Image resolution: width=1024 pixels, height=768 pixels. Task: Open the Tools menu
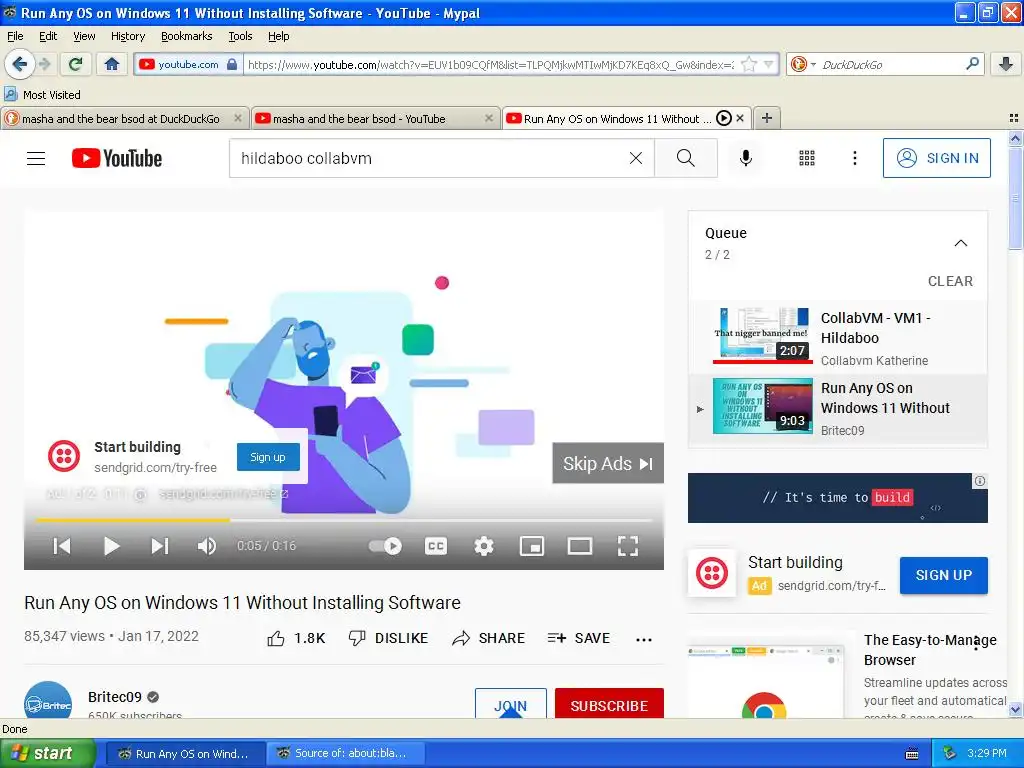[240, 36]
